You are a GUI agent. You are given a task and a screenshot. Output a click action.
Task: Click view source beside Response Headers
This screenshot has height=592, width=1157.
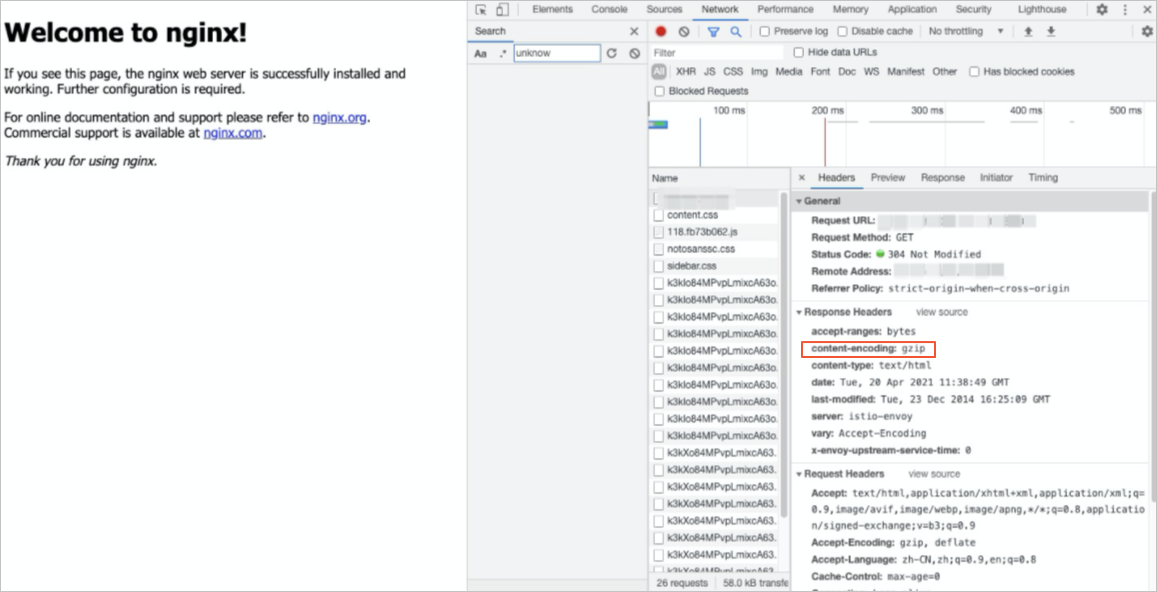[942, 312]
